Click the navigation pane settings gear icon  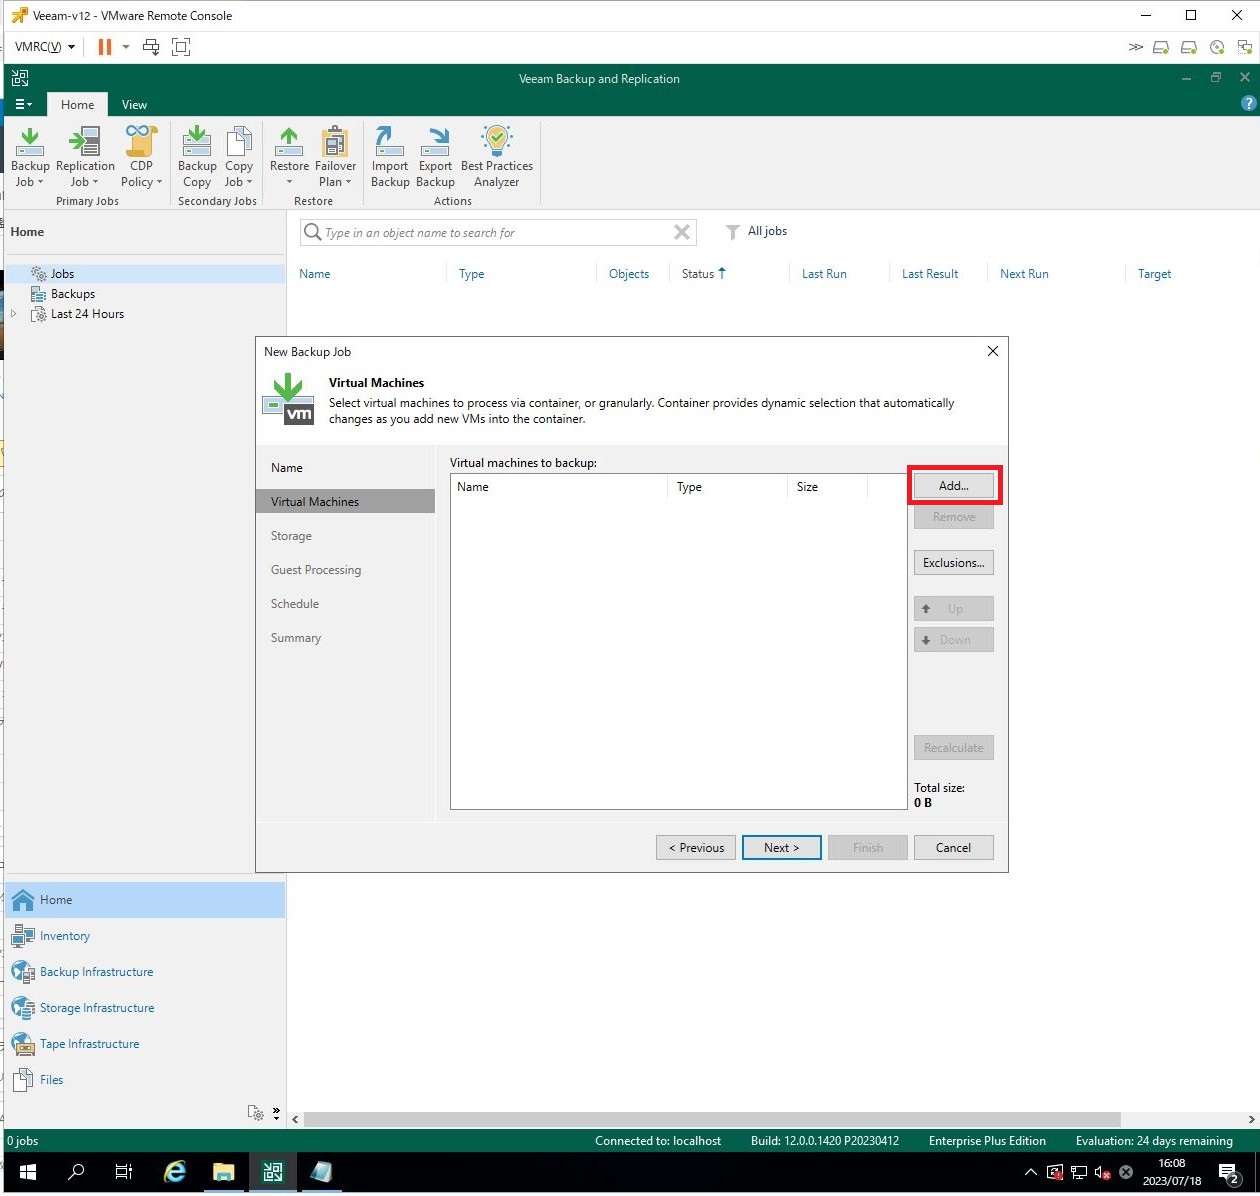pyautogui.click(x=256, y=1113)
